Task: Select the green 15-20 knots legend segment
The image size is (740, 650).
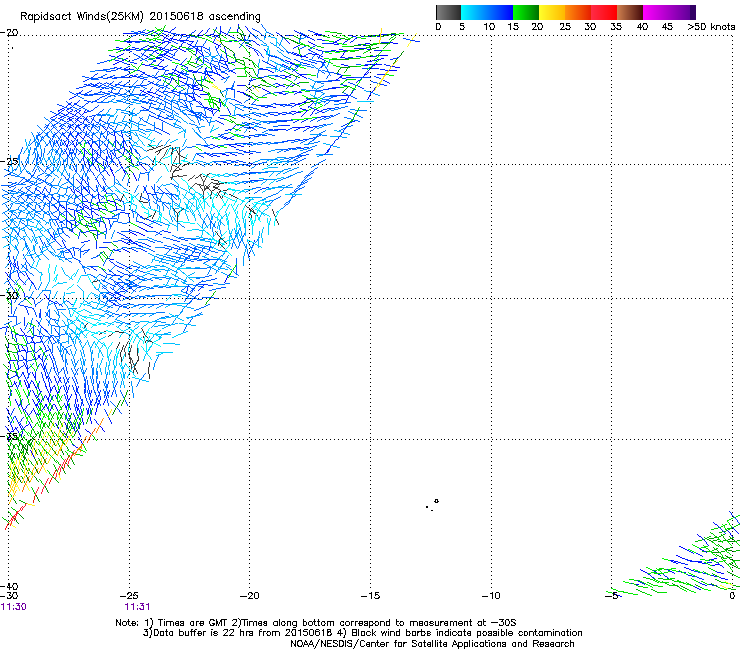Action: (x=525, y=12)
